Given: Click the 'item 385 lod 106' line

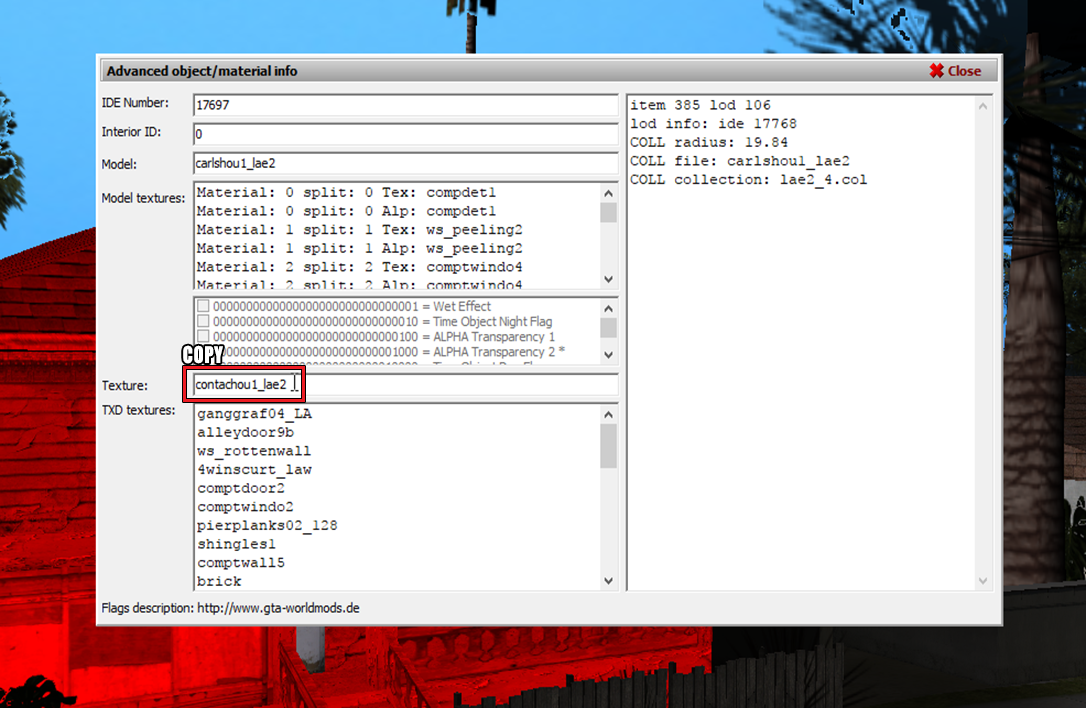Looking at the screenshot, I should (700, 105).
